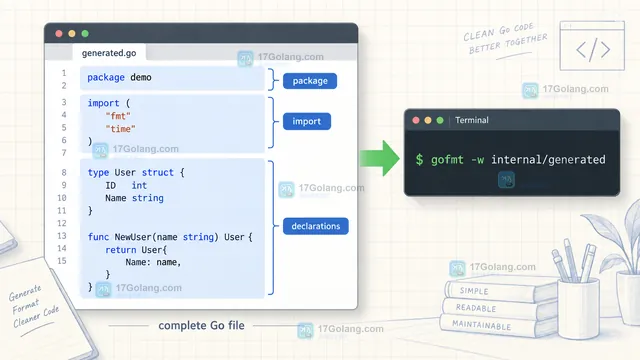
Task: Click the blue declarations label button
Action: [x=316, y=226]
